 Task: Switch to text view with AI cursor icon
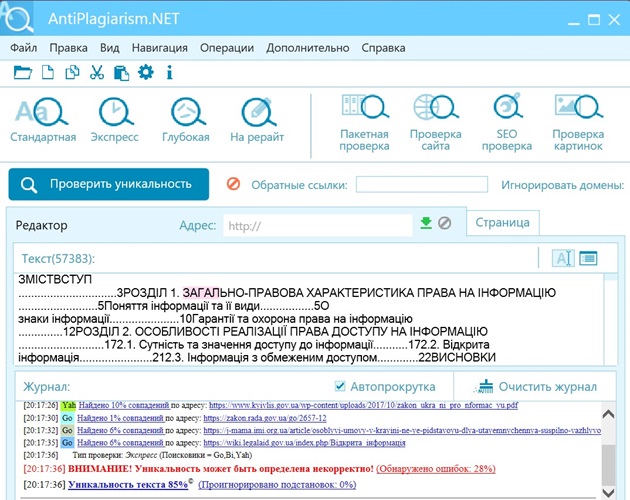pyautogui.click(x=563, y=258)
